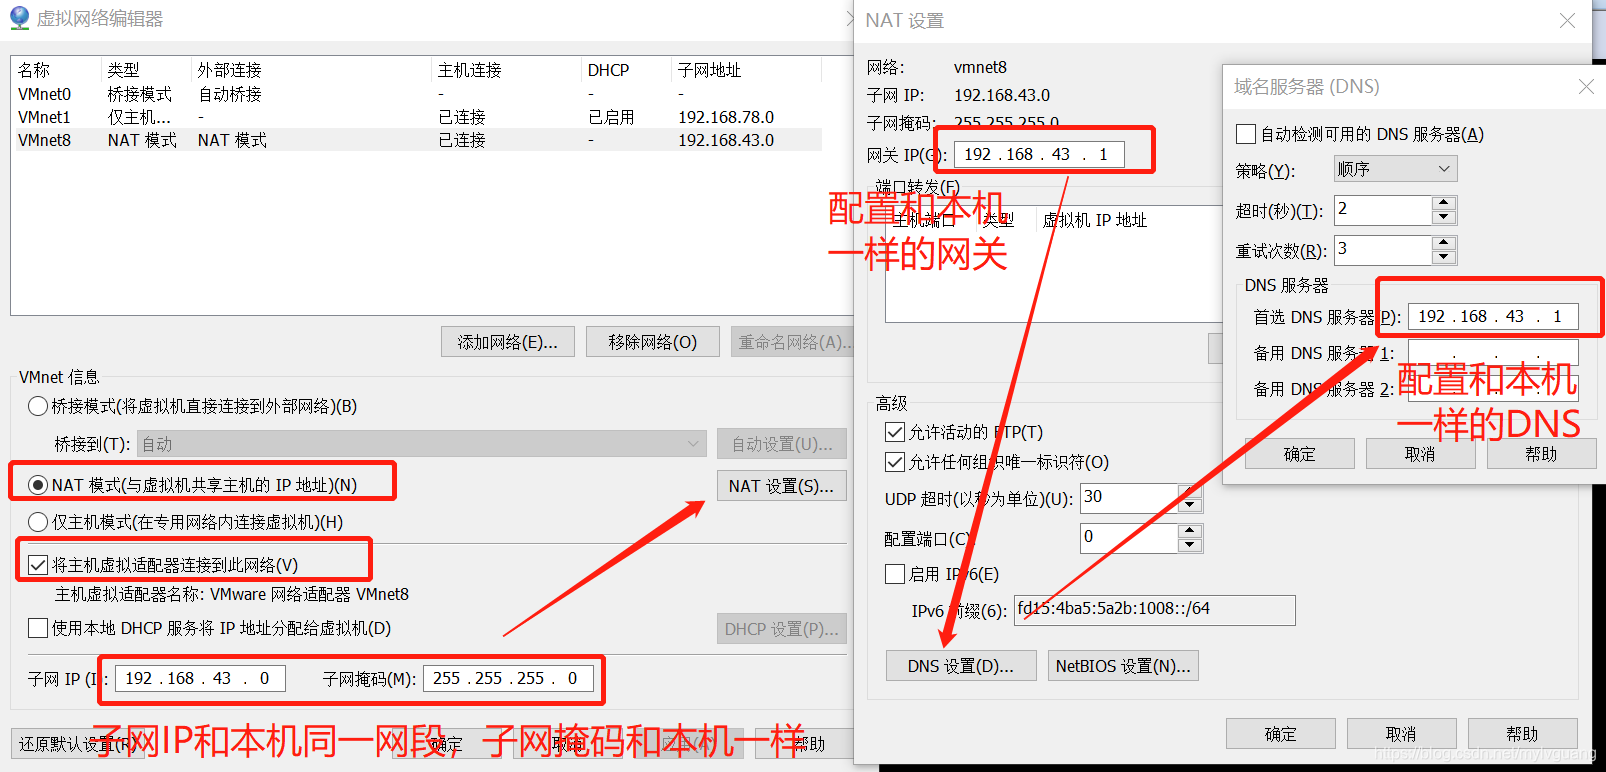The width and height of the screenshot is (1606, 772).
Task: Decrease 超时(秒) value with down arrow
Action: pos(1443,217)
